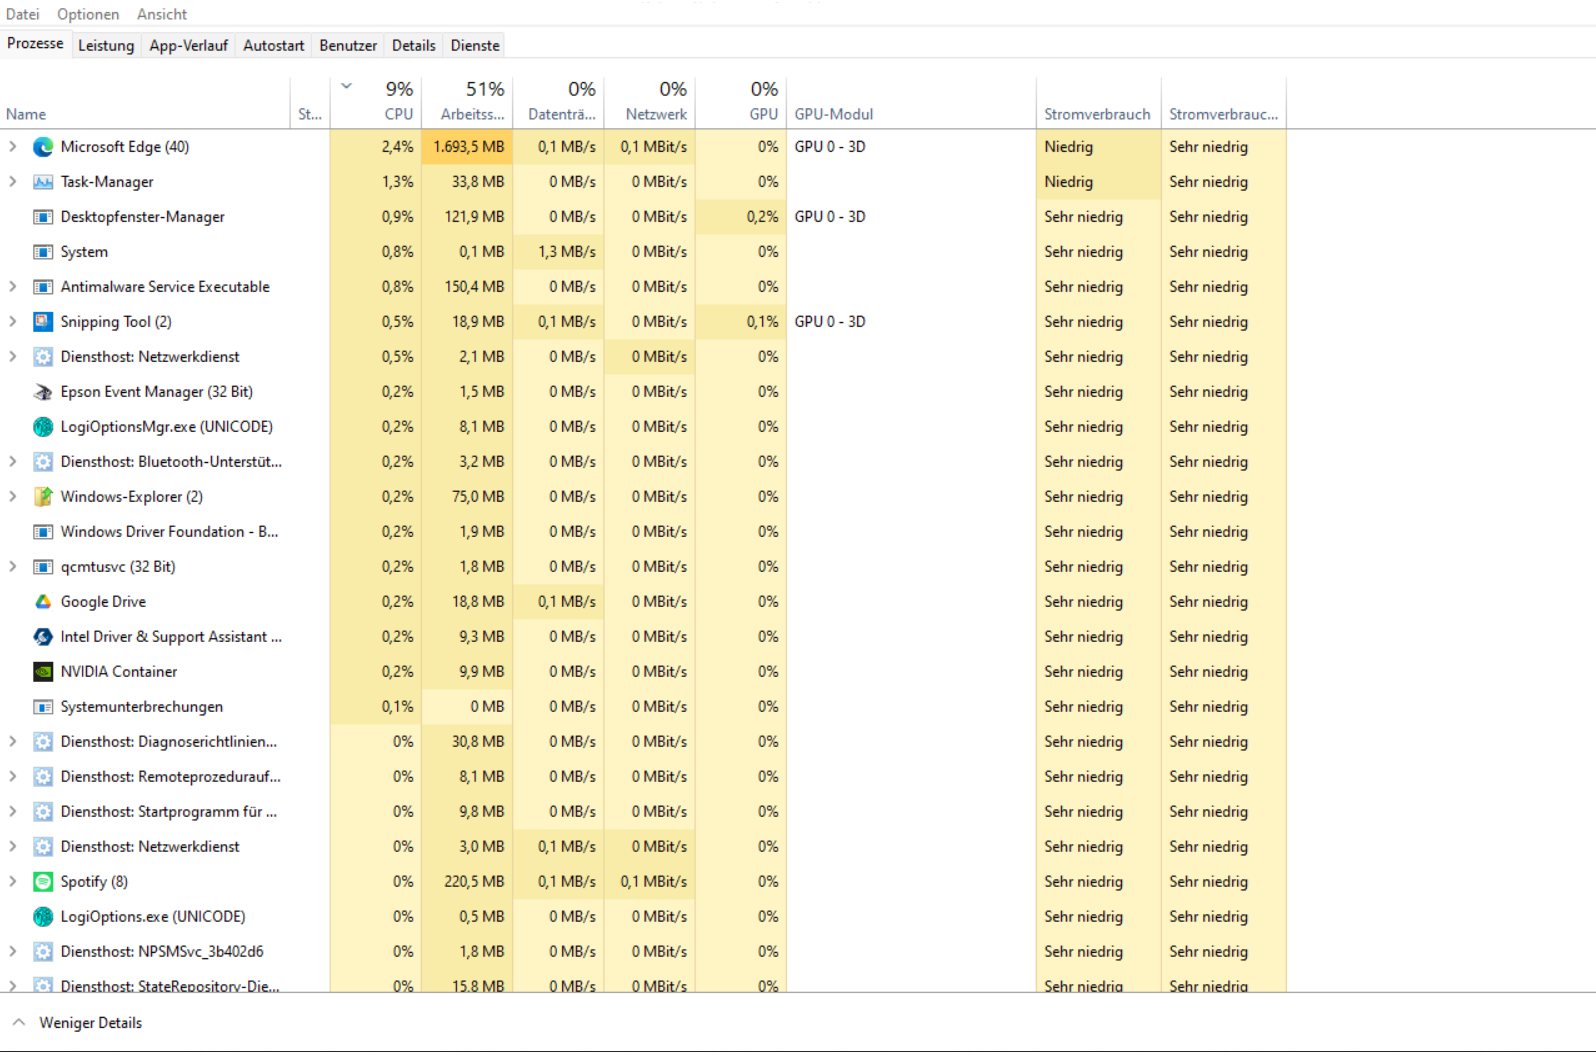This screenshot has height=1052, width=1596.
Task: Open the Ansicht menu
Action: [162, 14]
